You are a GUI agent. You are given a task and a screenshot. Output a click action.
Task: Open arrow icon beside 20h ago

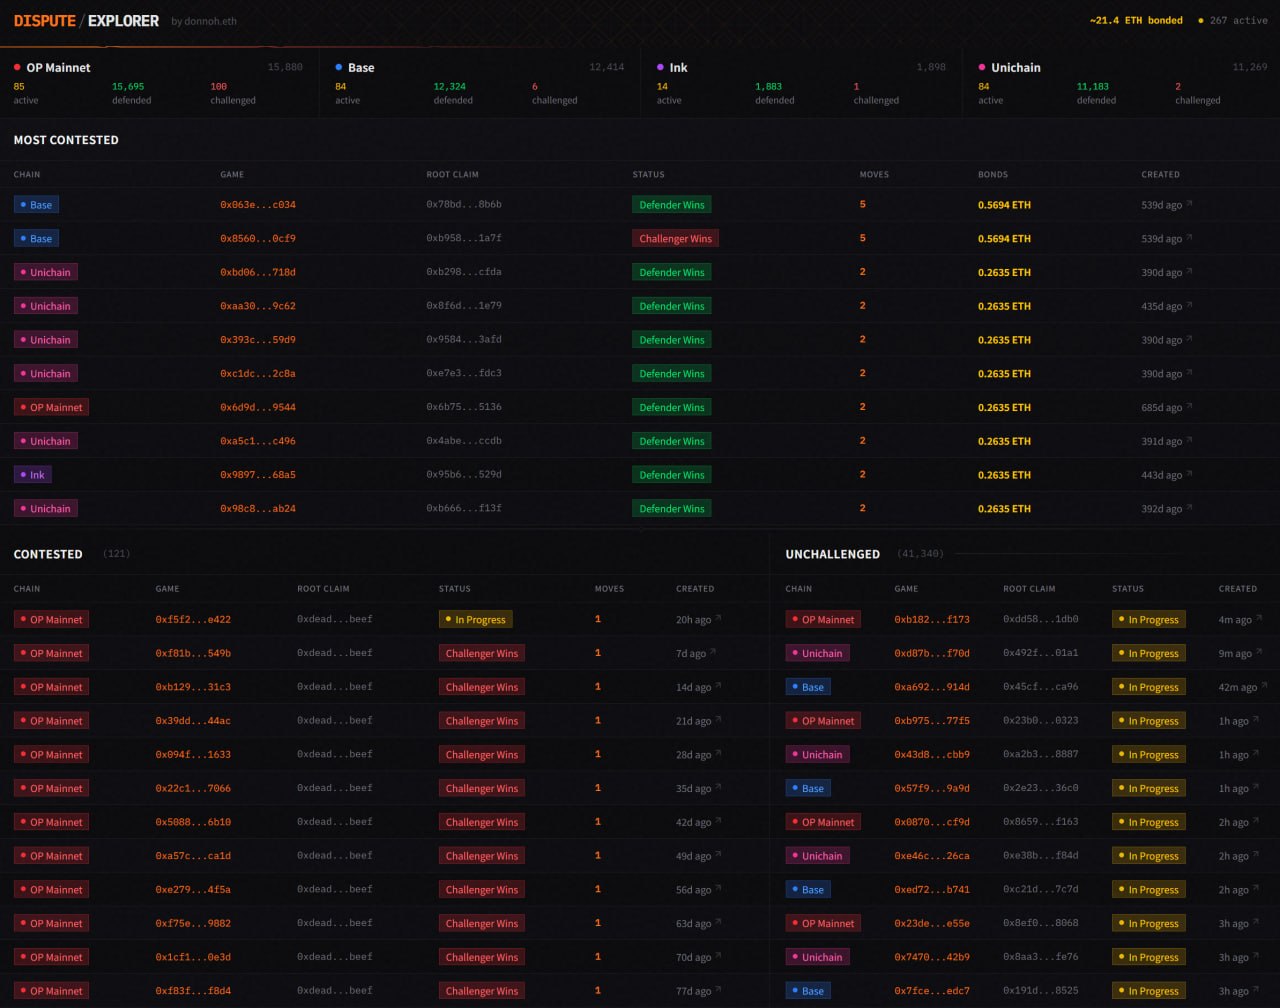point(718,619)
